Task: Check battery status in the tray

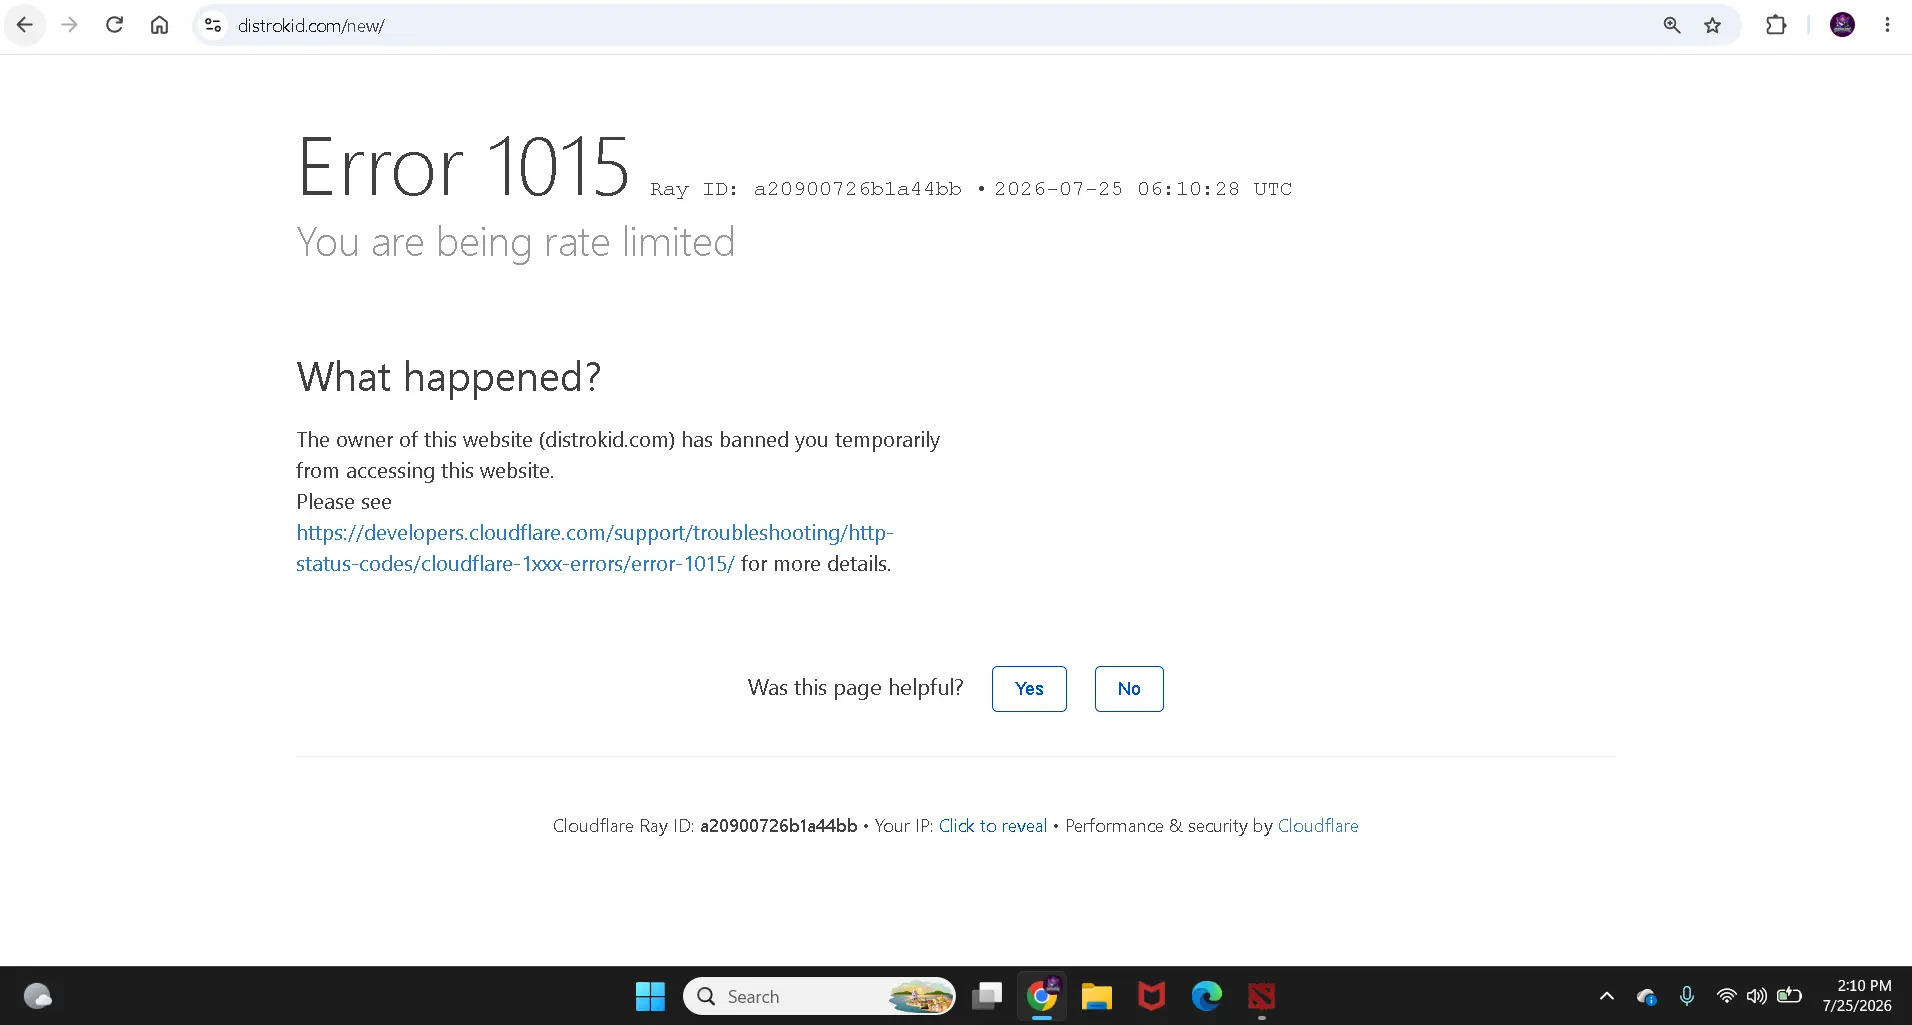Action: click(1789, 996)
